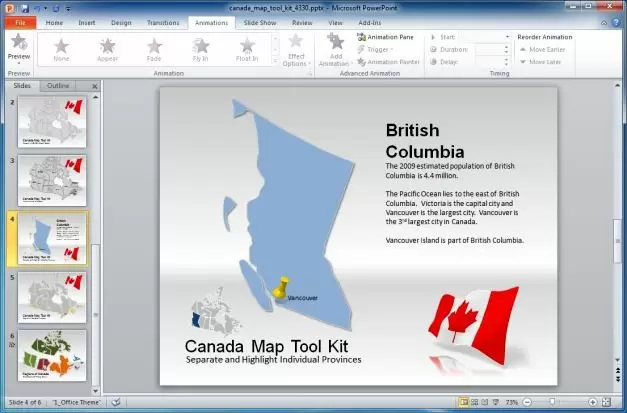Click the spell check icon in status bar
The width and height of the screenshot is (627, 413).
pos(116,402)
